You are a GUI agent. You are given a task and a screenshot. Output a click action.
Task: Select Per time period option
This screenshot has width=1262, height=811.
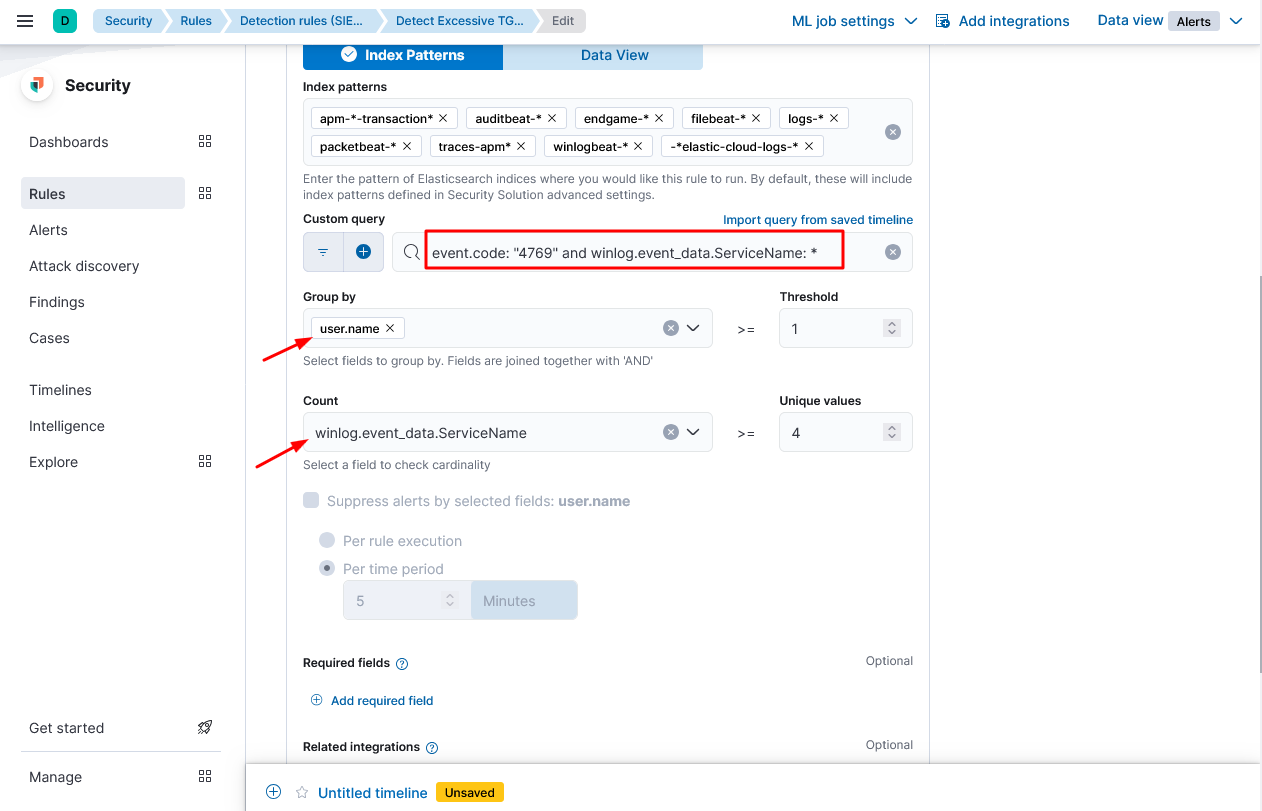(x=327, y=569)
